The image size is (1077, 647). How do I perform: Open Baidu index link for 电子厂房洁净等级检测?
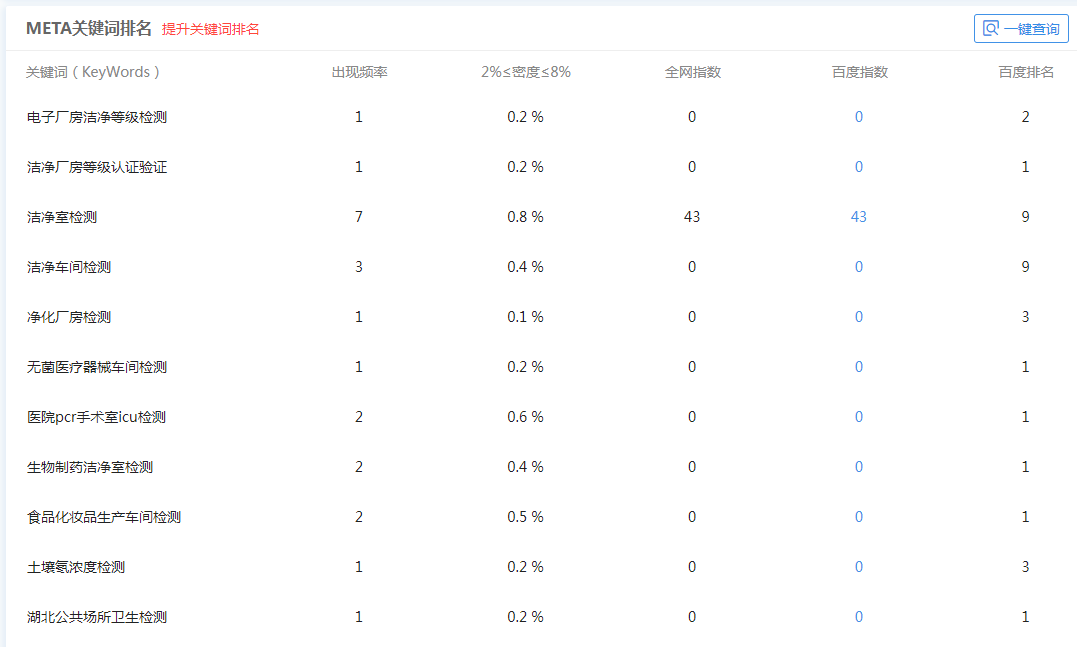pos(859,117)
